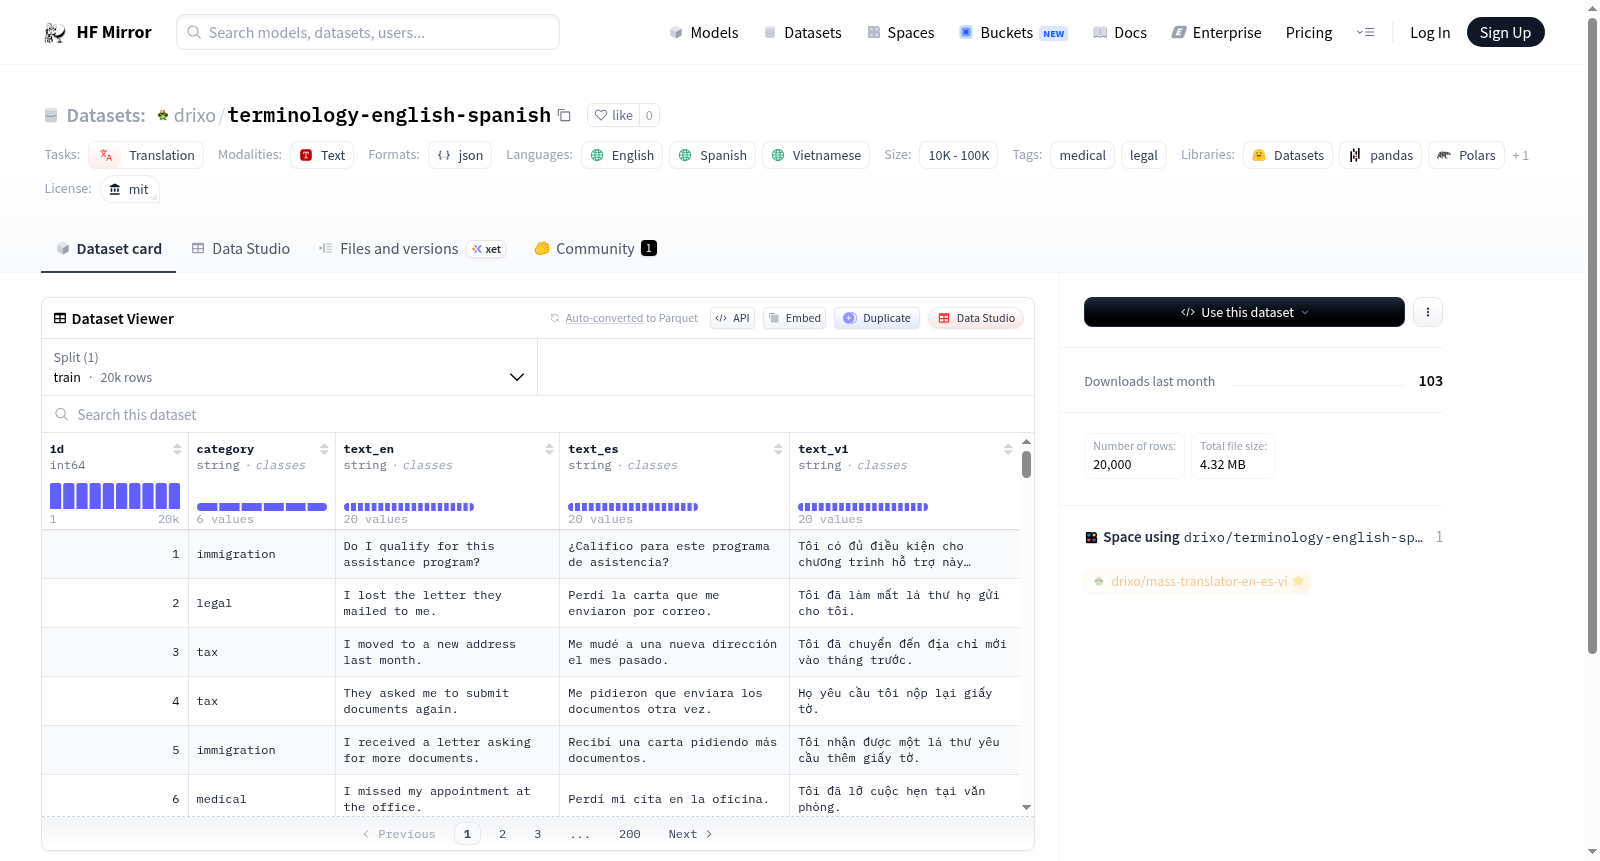Go to Models in navigation

pyautogui.click(x=704, y=33)
